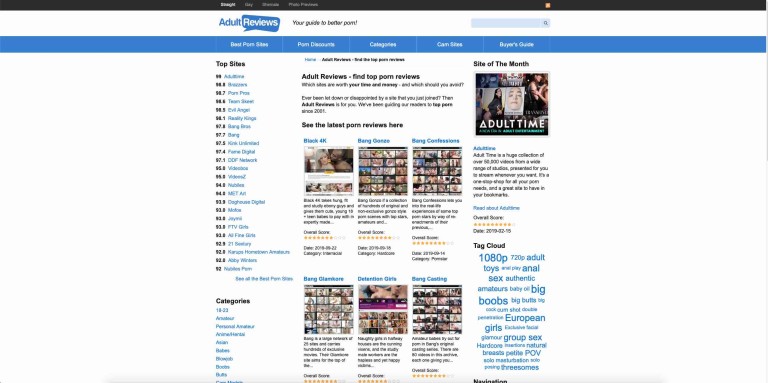Open FTV Girls in Top Sites list
Image resolution: width=768 pixels, height=383 pixels.
(238, 227)
